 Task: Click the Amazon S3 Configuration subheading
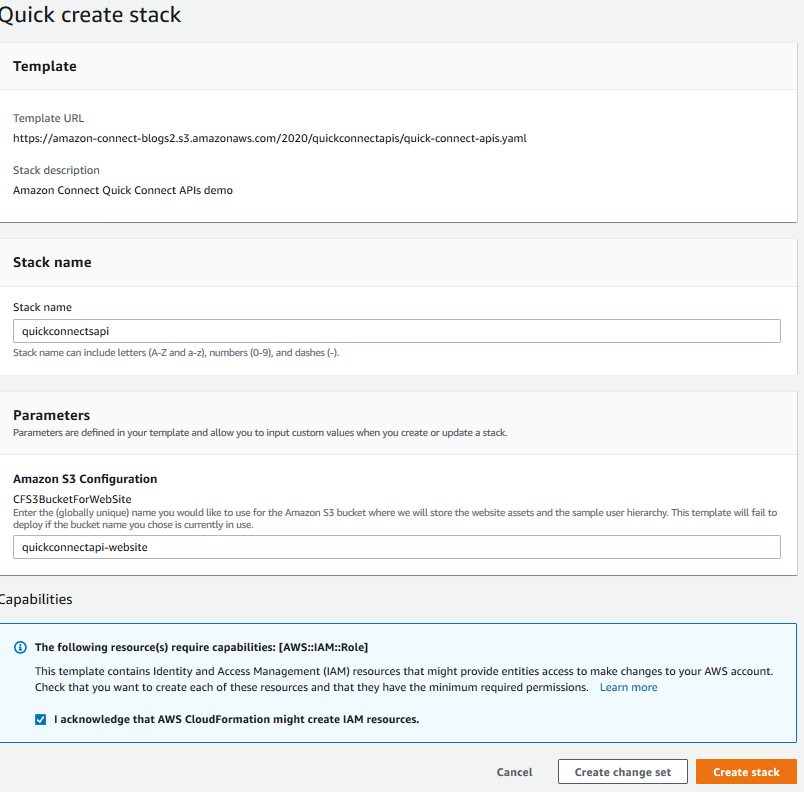(85, 479)
